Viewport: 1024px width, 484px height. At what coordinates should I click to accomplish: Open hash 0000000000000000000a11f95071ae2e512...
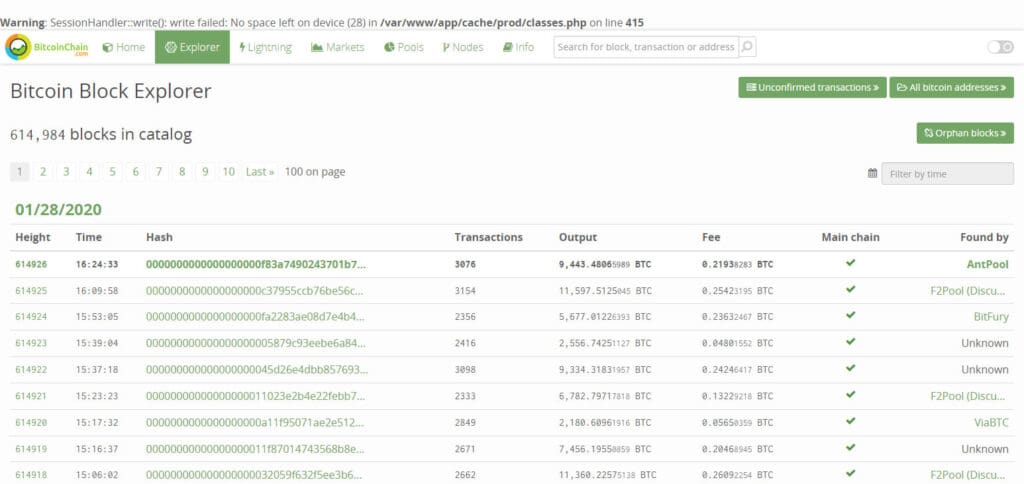(253, 423)
